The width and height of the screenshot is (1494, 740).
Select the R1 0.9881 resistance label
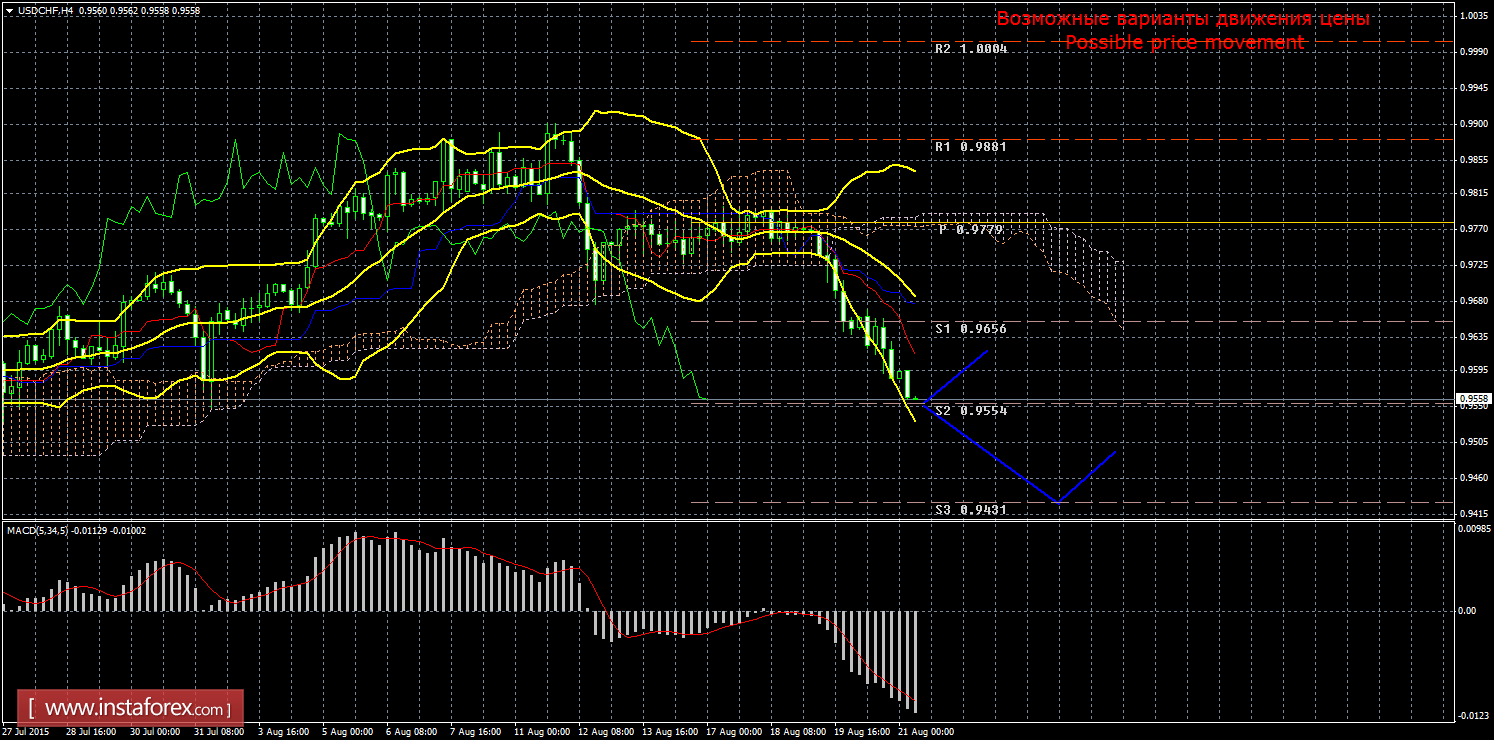(x=971, y=146)
